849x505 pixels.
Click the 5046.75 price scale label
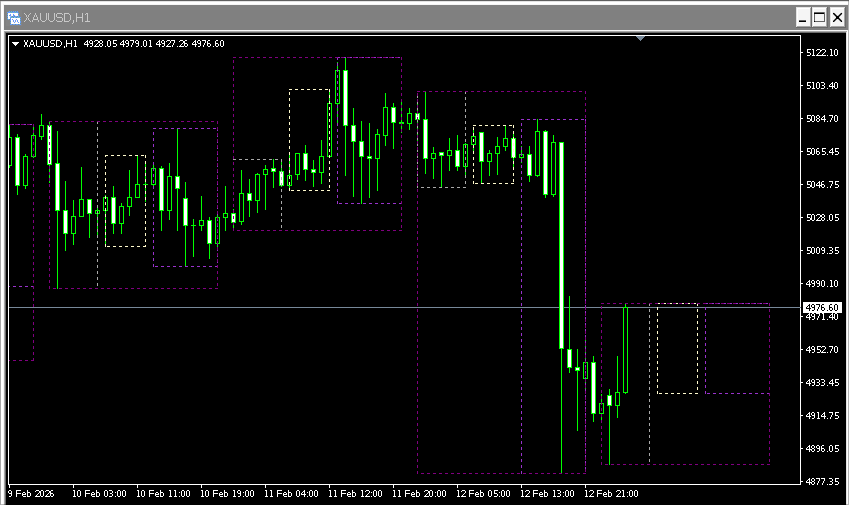coord(822,185)
